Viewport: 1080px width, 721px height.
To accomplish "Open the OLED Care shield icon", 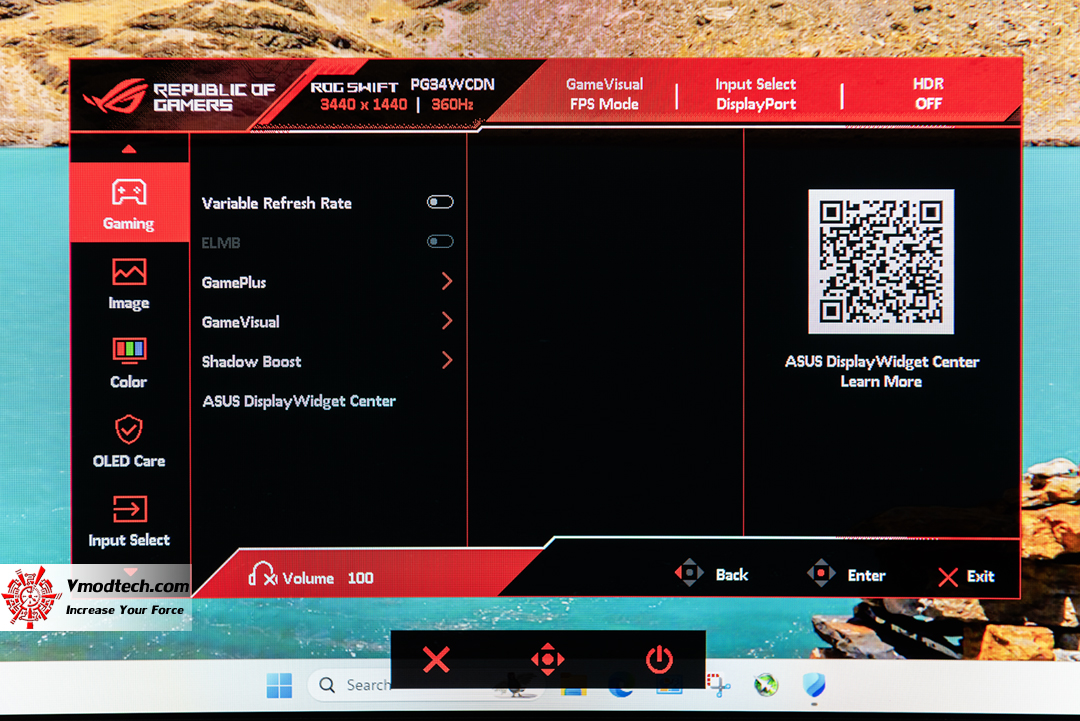I will (x=129, y=430).
